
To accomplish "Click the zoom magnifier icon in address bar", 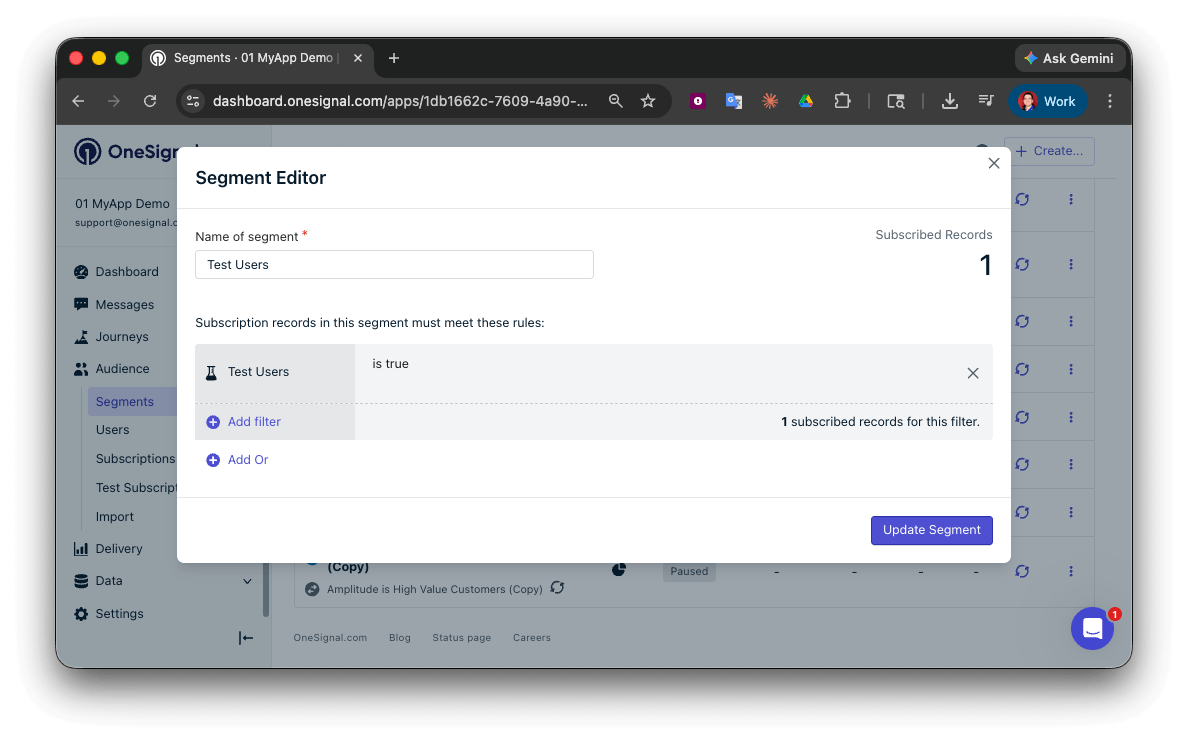I will [615, 101].
